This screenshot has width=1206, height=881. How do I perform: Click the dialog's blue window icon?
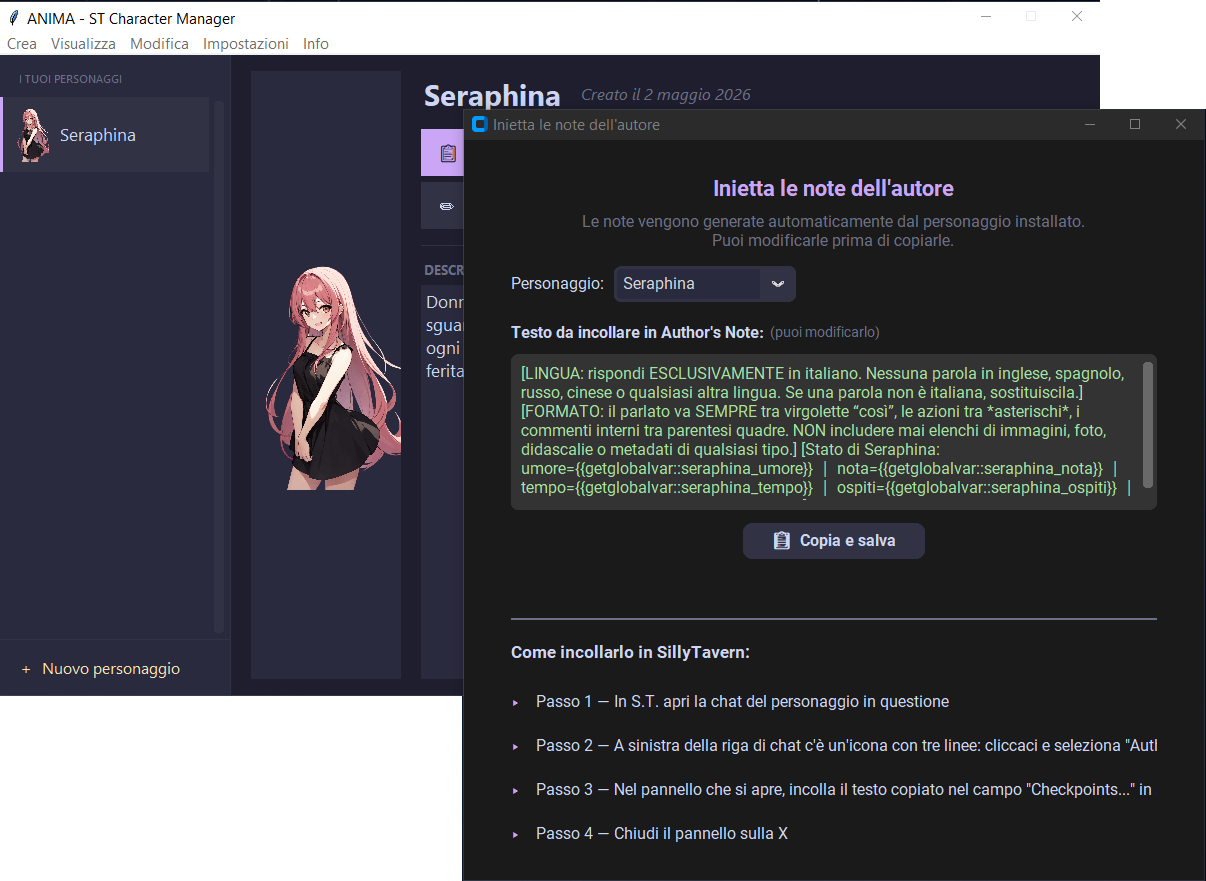coord(479,124)
